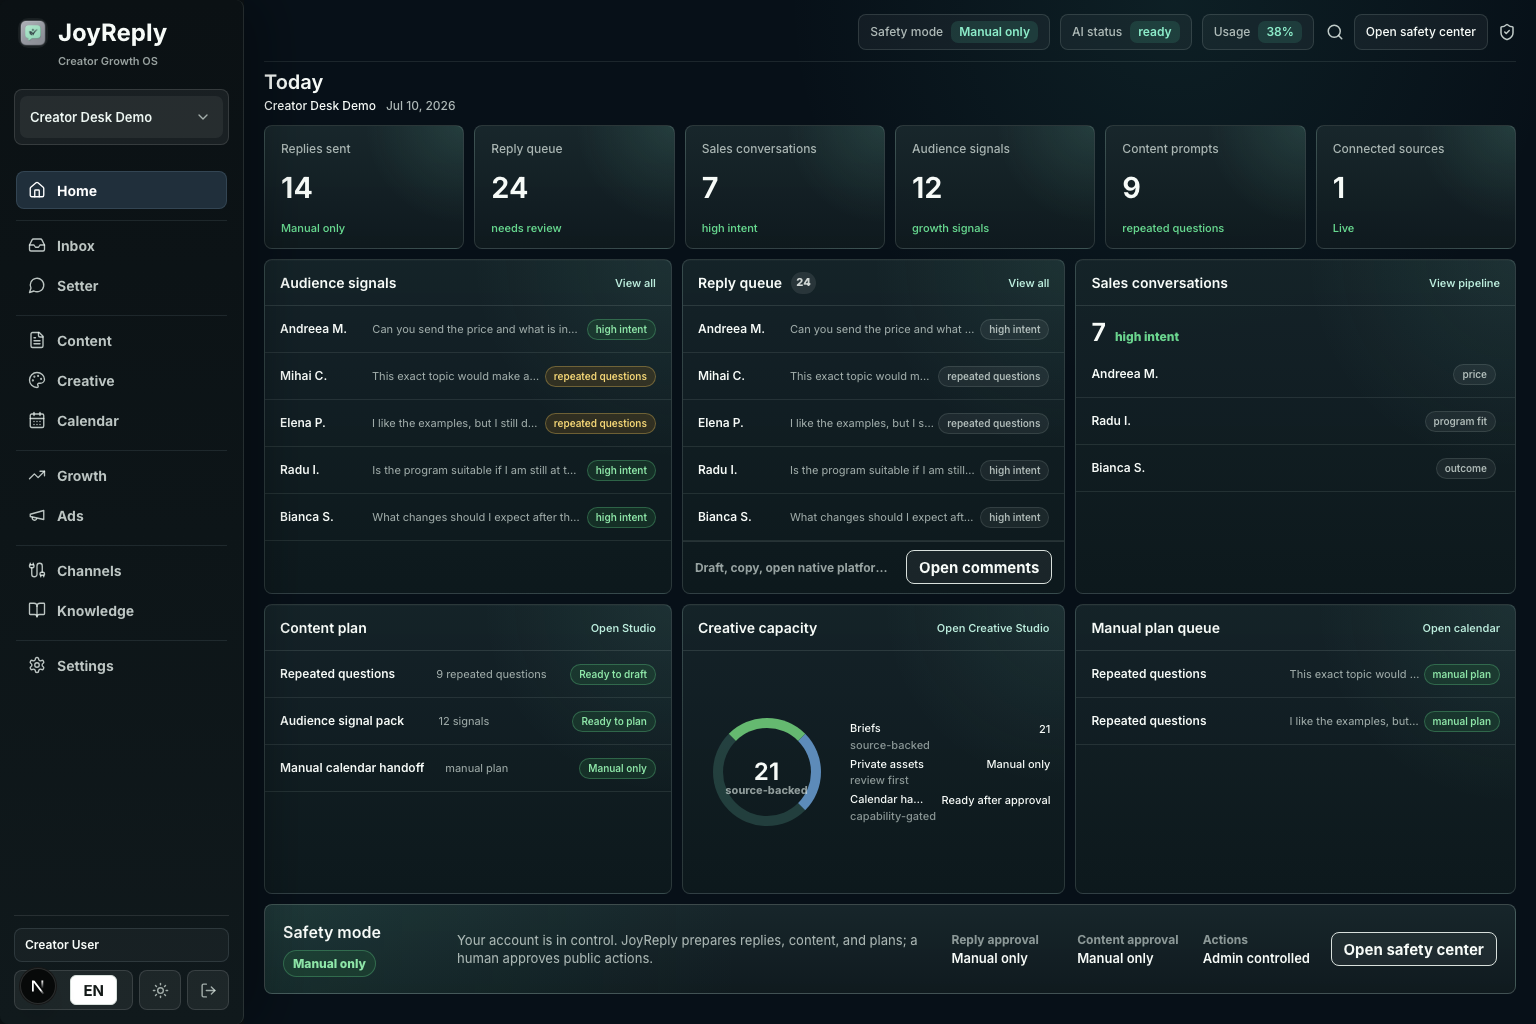Click the Manual only pill in Safety mode banner
This screenshot has width=1536, height=1024.
329,964
